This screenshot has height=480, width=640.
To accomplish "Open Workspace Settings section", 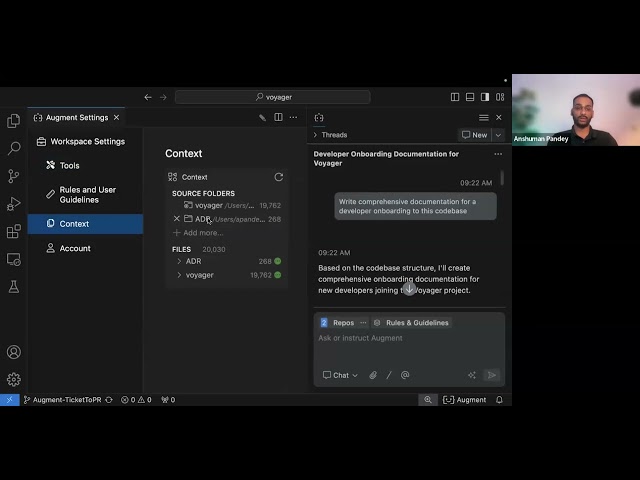I will (x=81, y=141).
